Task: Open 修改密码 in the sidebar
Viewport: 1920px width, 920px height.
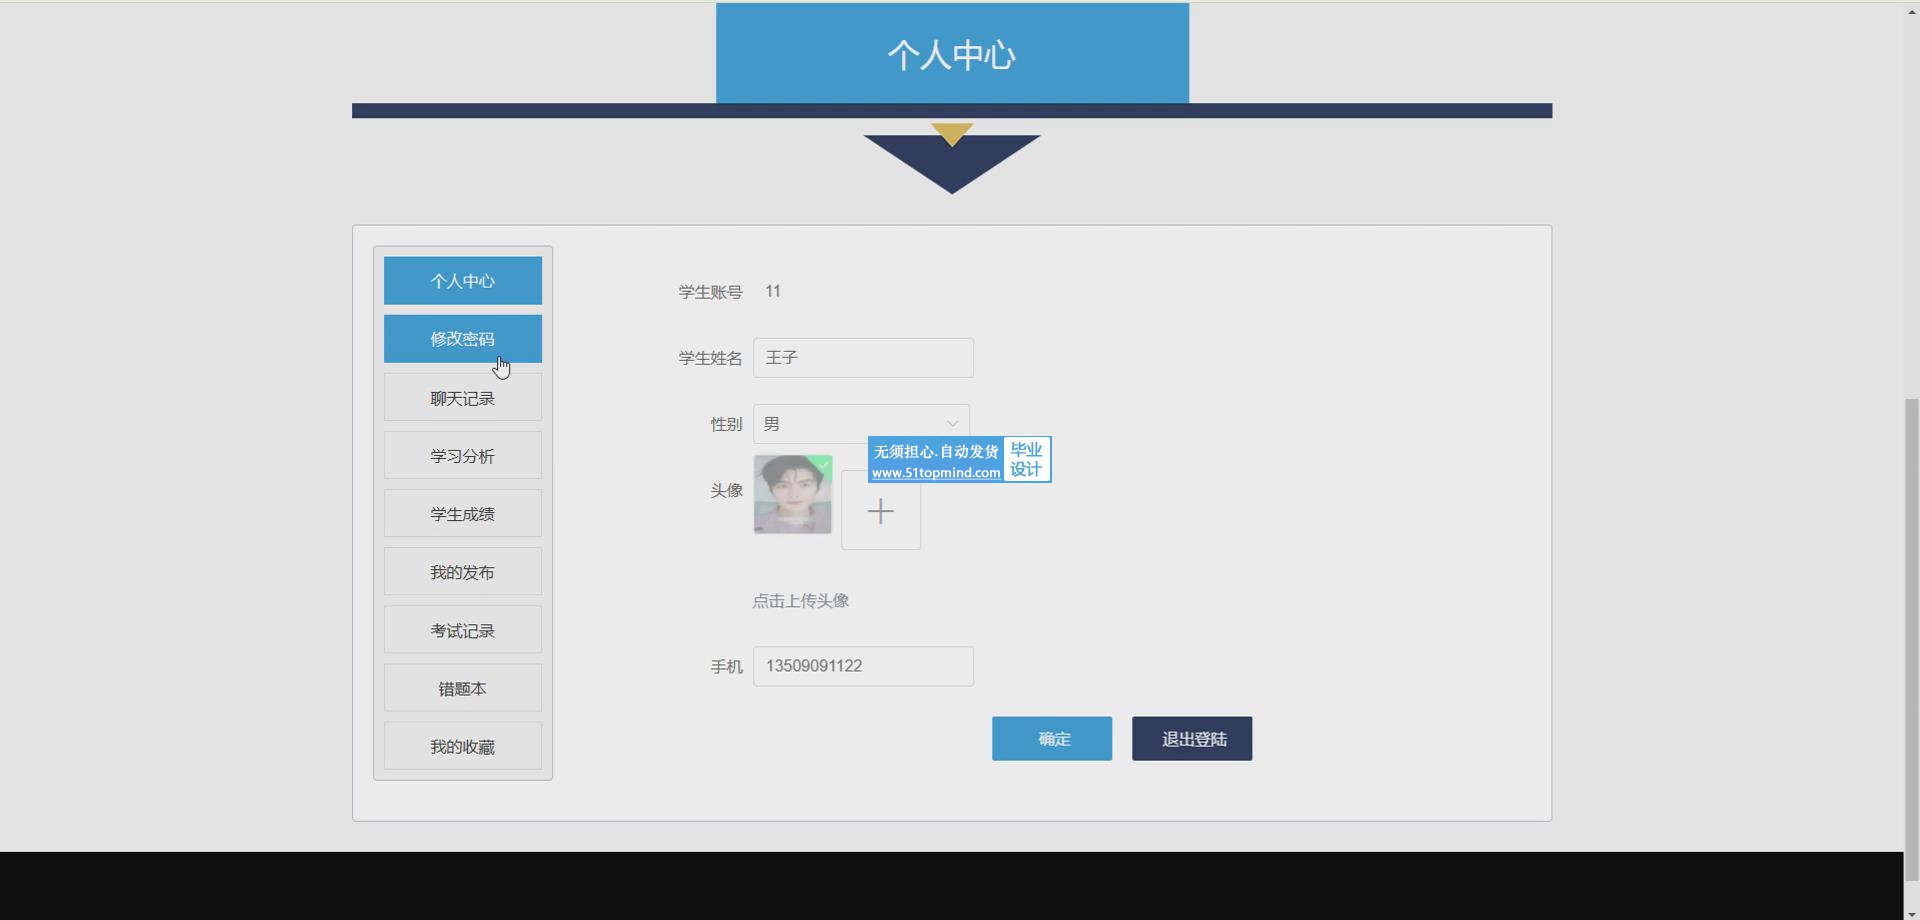Action: click(462, 339)
